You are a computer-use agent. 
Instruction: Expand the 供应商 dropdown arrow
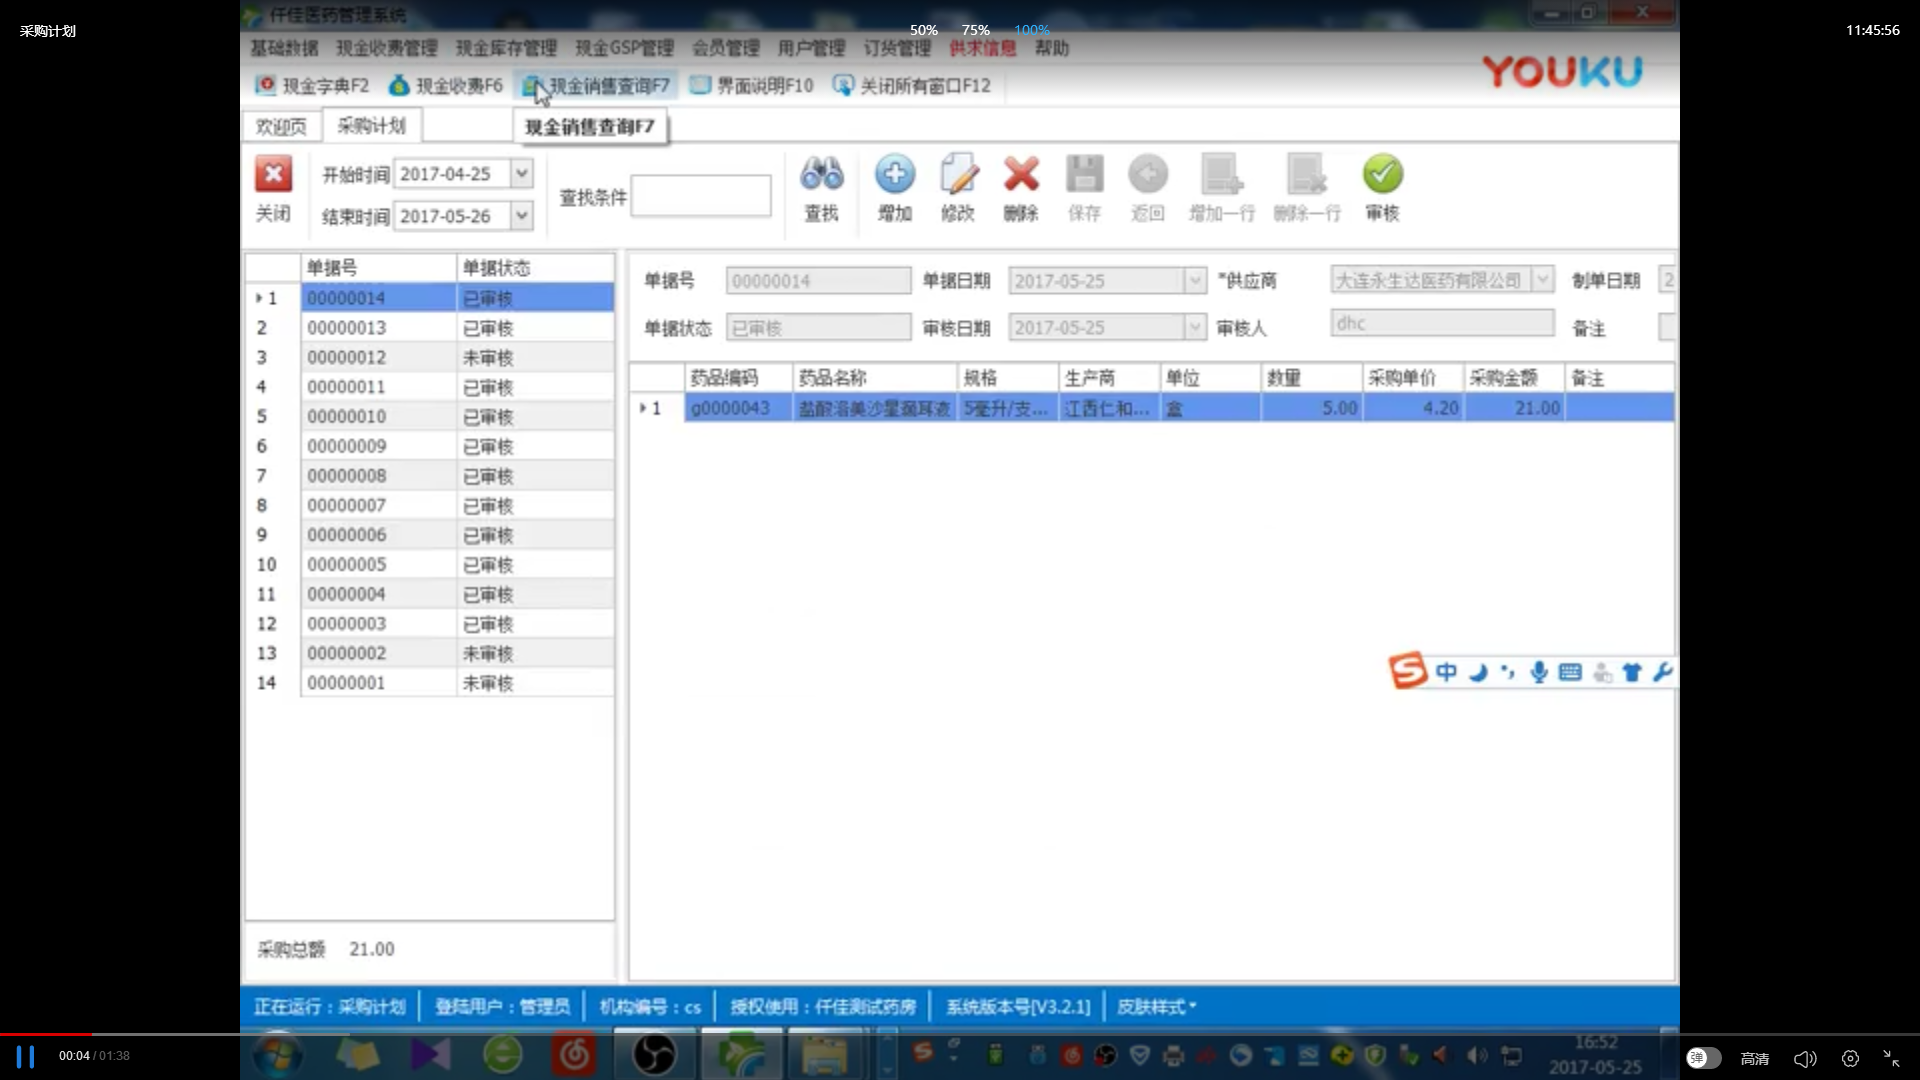(1543, 280)
